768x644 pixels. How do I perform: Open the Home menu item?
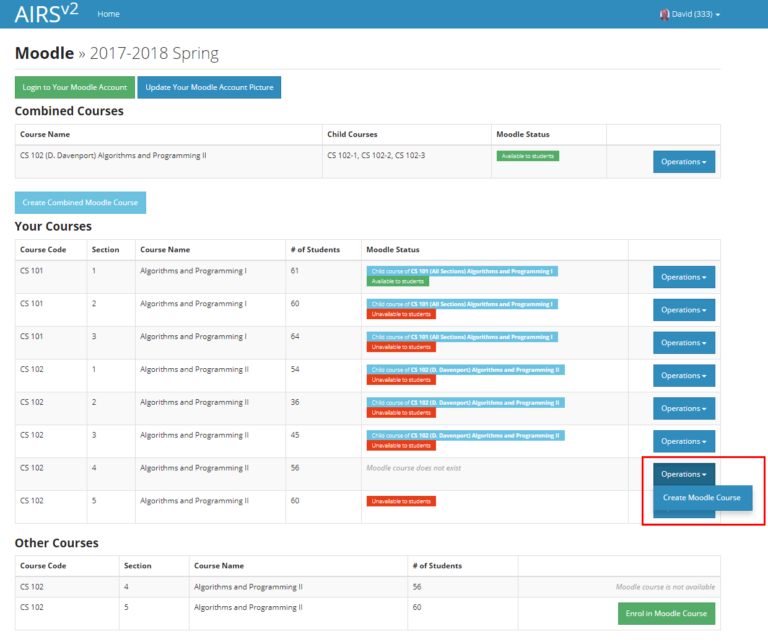point(108,14)
